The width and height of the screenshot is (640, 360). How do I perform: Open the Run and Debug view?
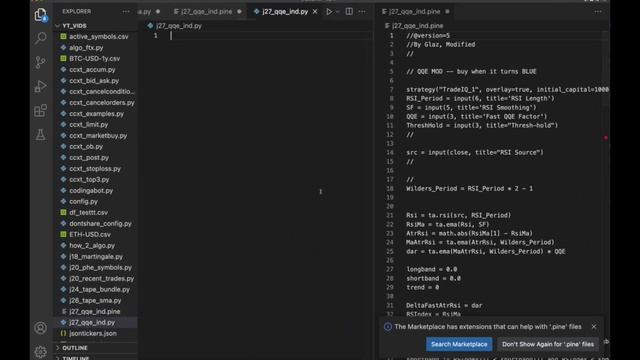coord(40,86)
